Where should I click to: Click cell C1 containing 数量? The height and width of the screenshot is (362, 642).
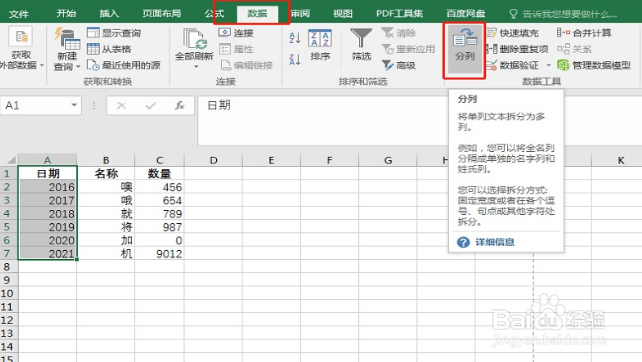159,174
